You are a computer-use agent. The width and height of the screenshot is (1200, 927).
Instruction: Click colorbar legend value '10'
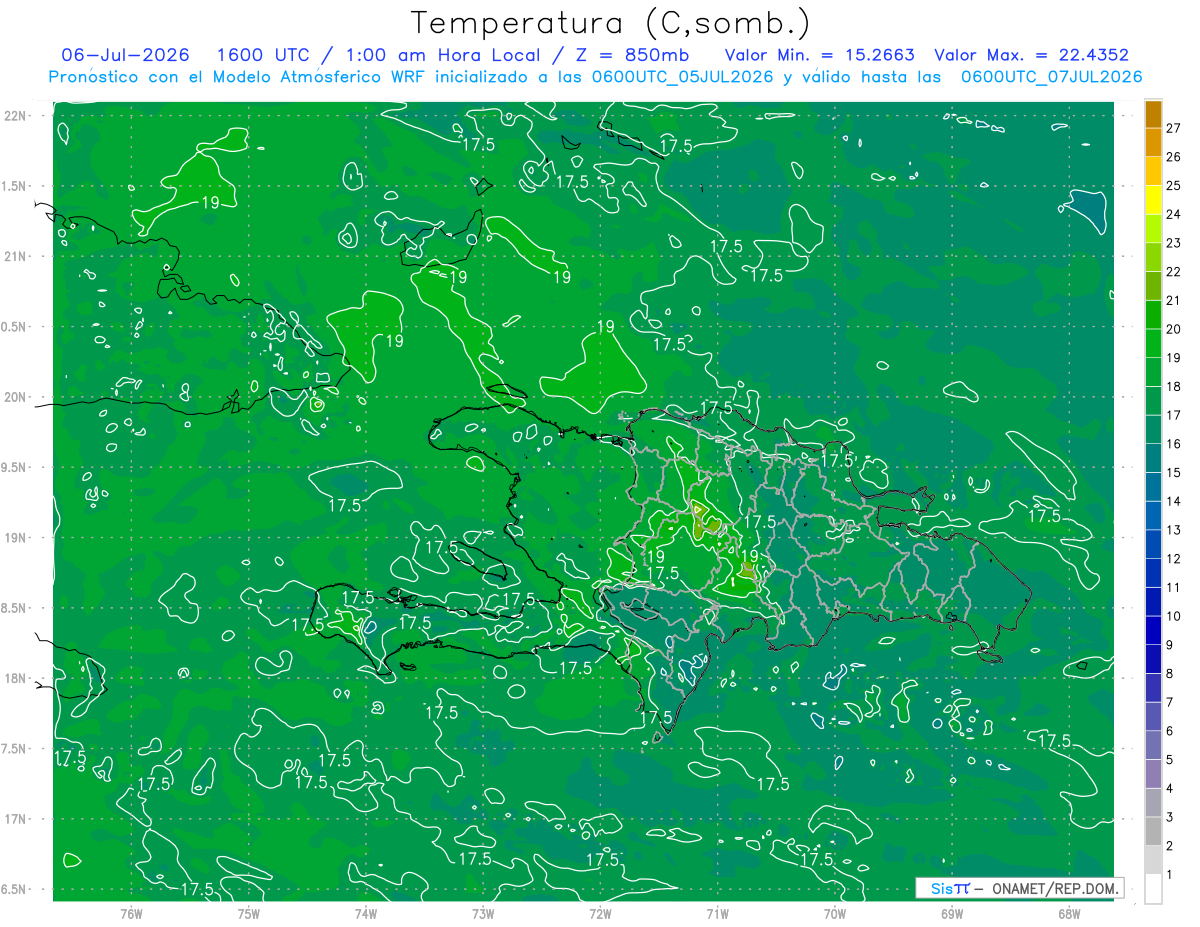click(x=1174, y=616)
